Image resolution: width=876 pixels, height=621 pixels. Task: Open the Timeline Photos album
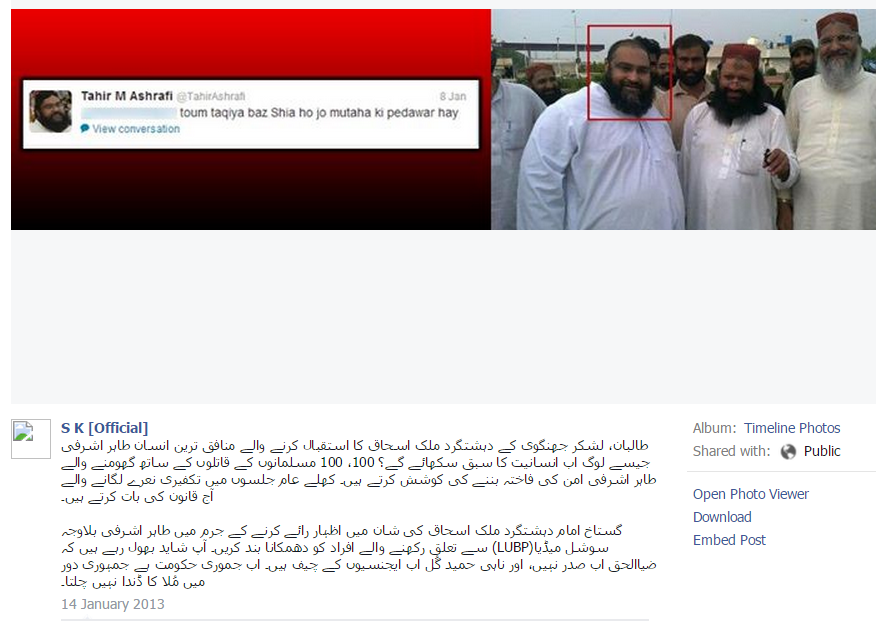[x=792, y=428]
